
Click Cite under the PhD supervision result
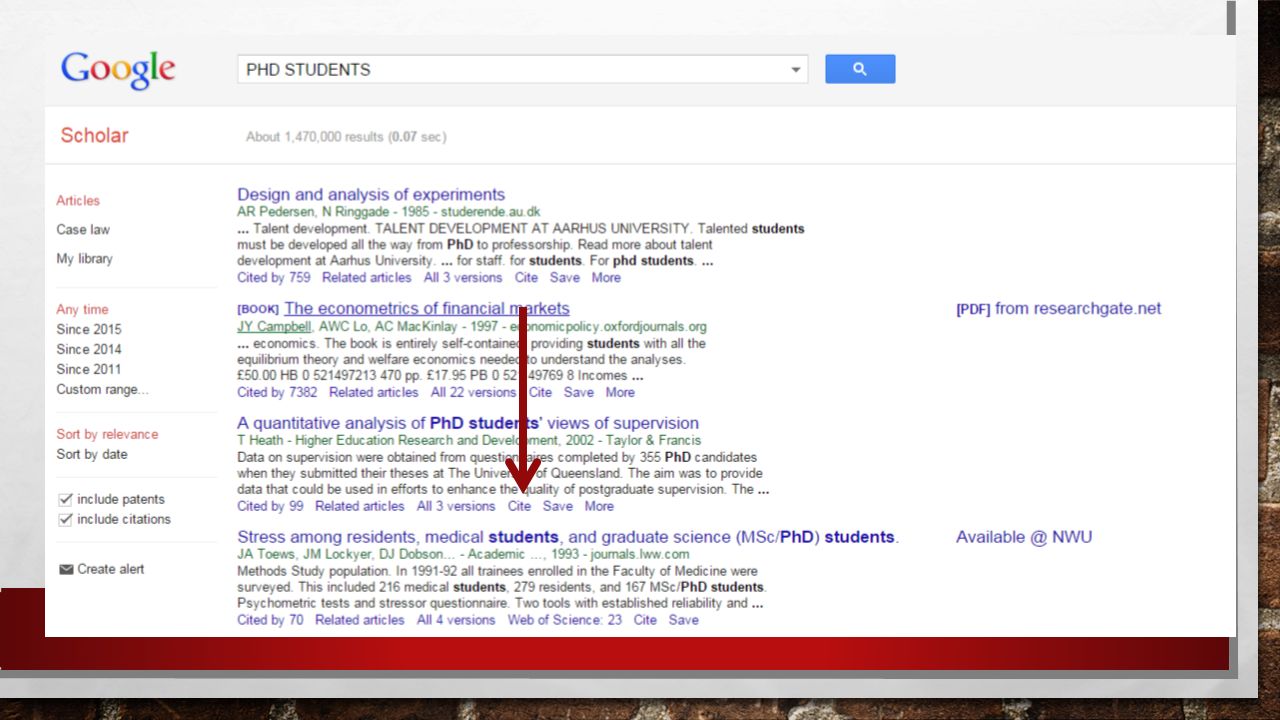click(519, 506)
